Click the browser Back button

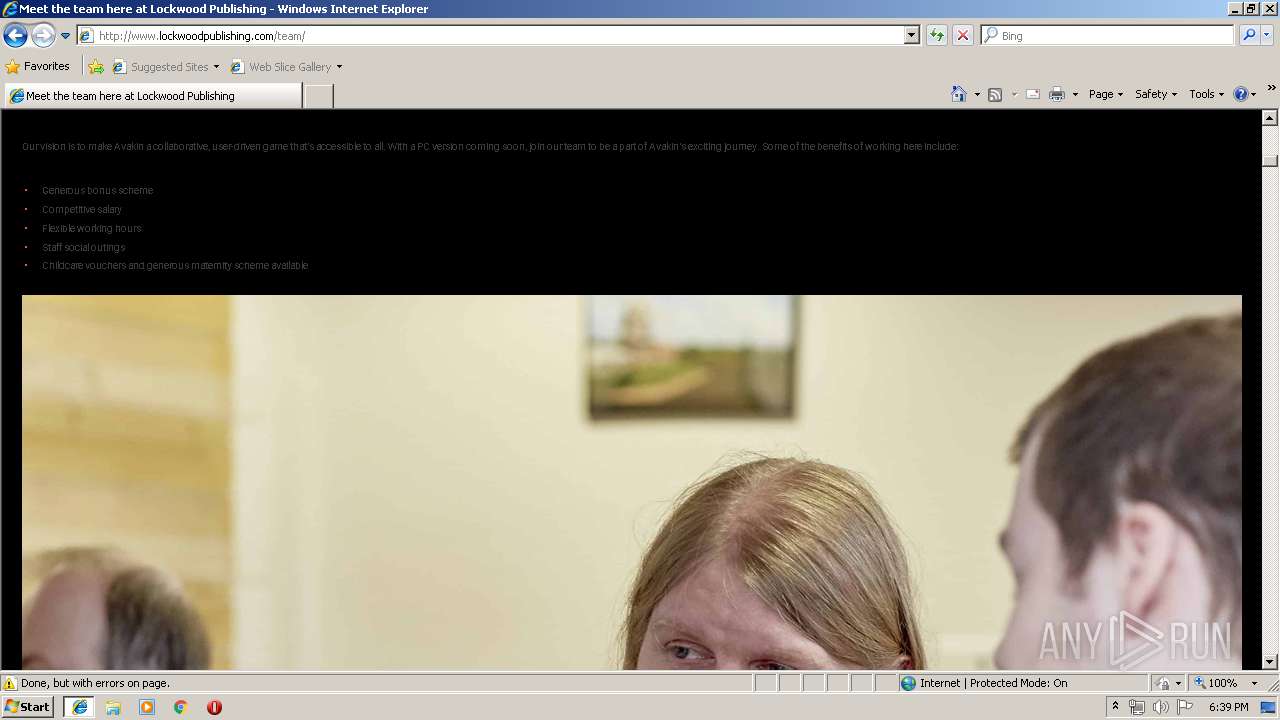[15, 35]
